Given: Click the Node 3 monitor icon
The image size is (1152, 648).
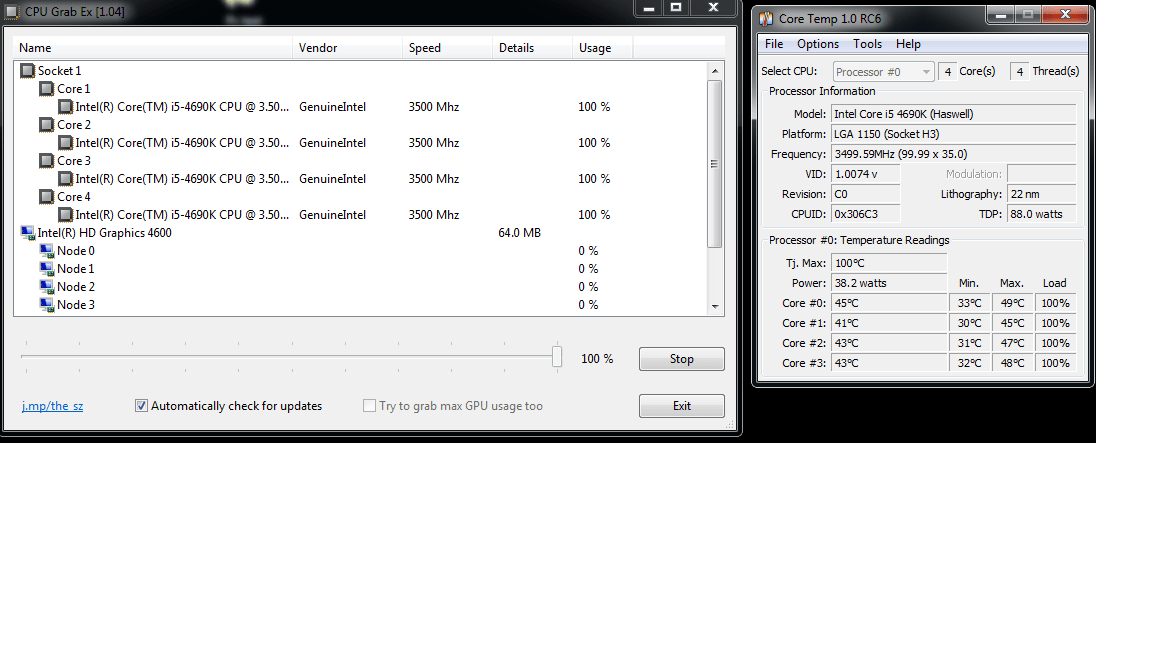Looking at the screenshot, I should (x=46, y=305).
